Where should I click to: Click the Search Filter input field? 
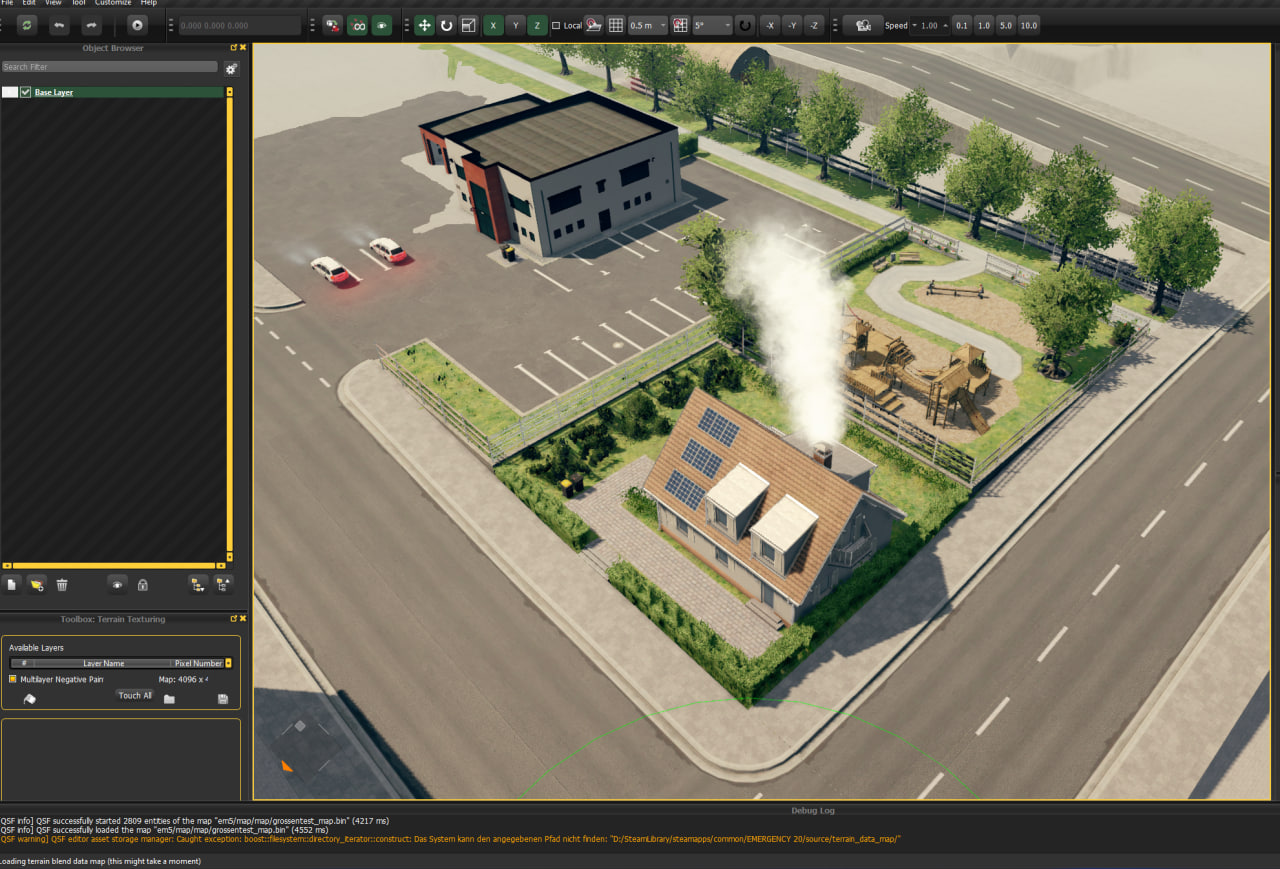click(109, 67)
